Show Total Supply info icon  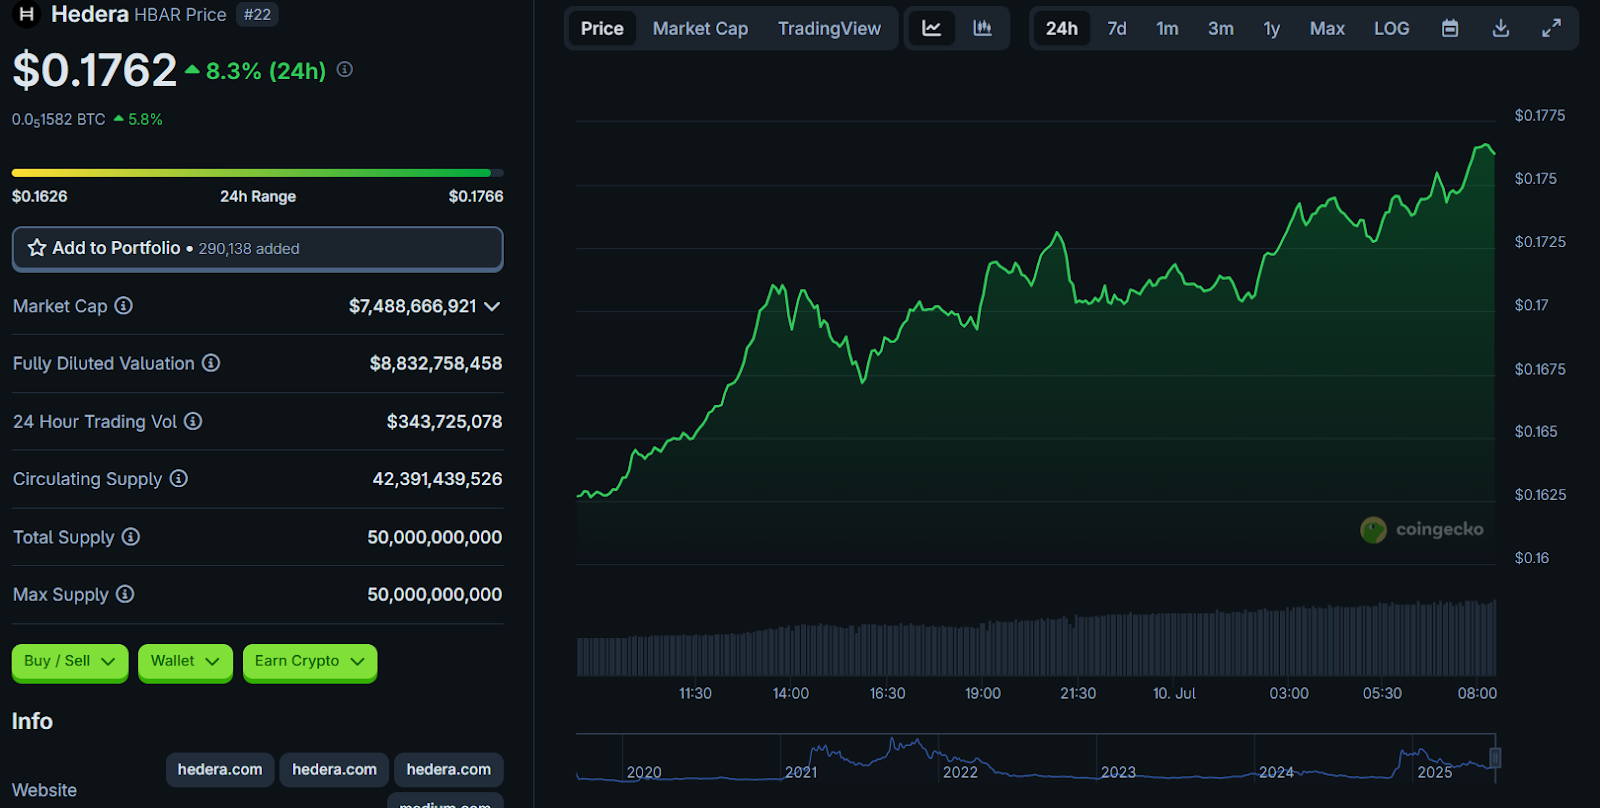[x=131, y=537]
